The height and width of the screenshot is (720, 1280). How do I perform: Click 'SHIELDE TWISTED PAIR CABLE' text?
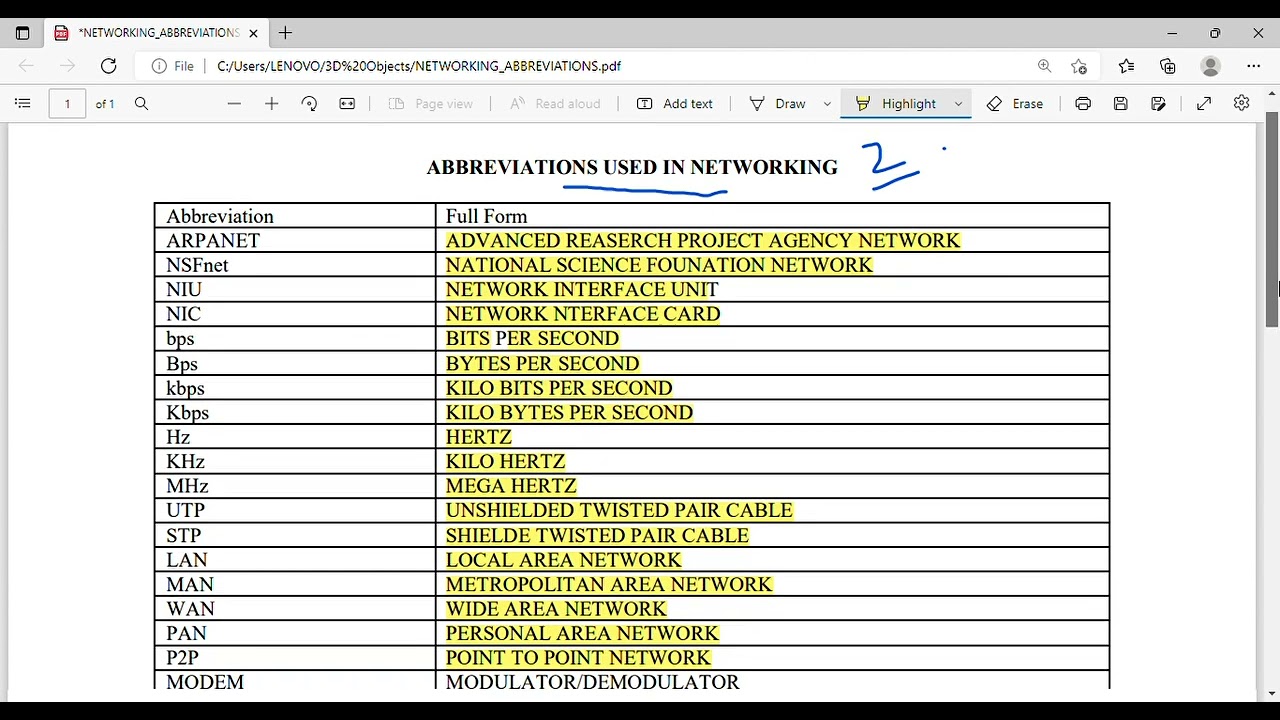point(597,536)
